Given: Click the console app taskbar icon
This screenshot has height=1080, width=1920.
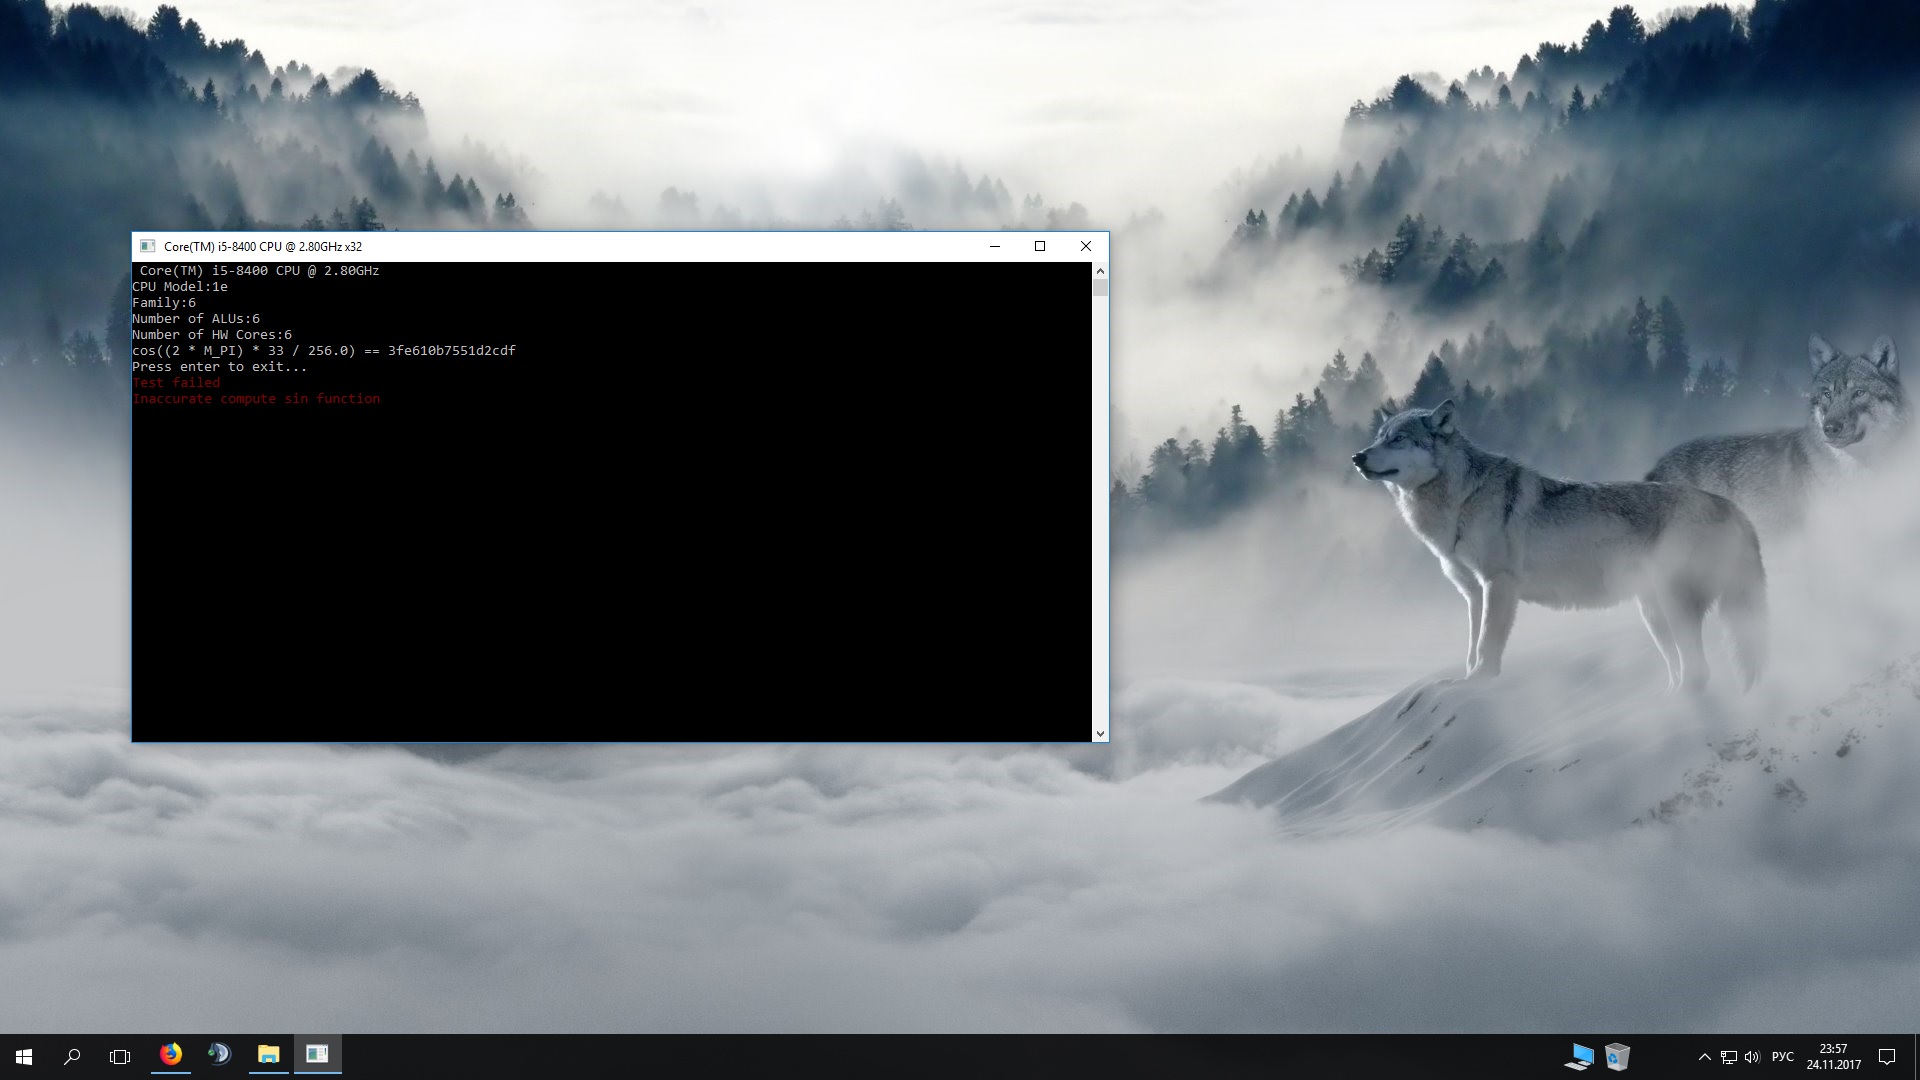Looking at the screenshot, I should (317, 1055).
